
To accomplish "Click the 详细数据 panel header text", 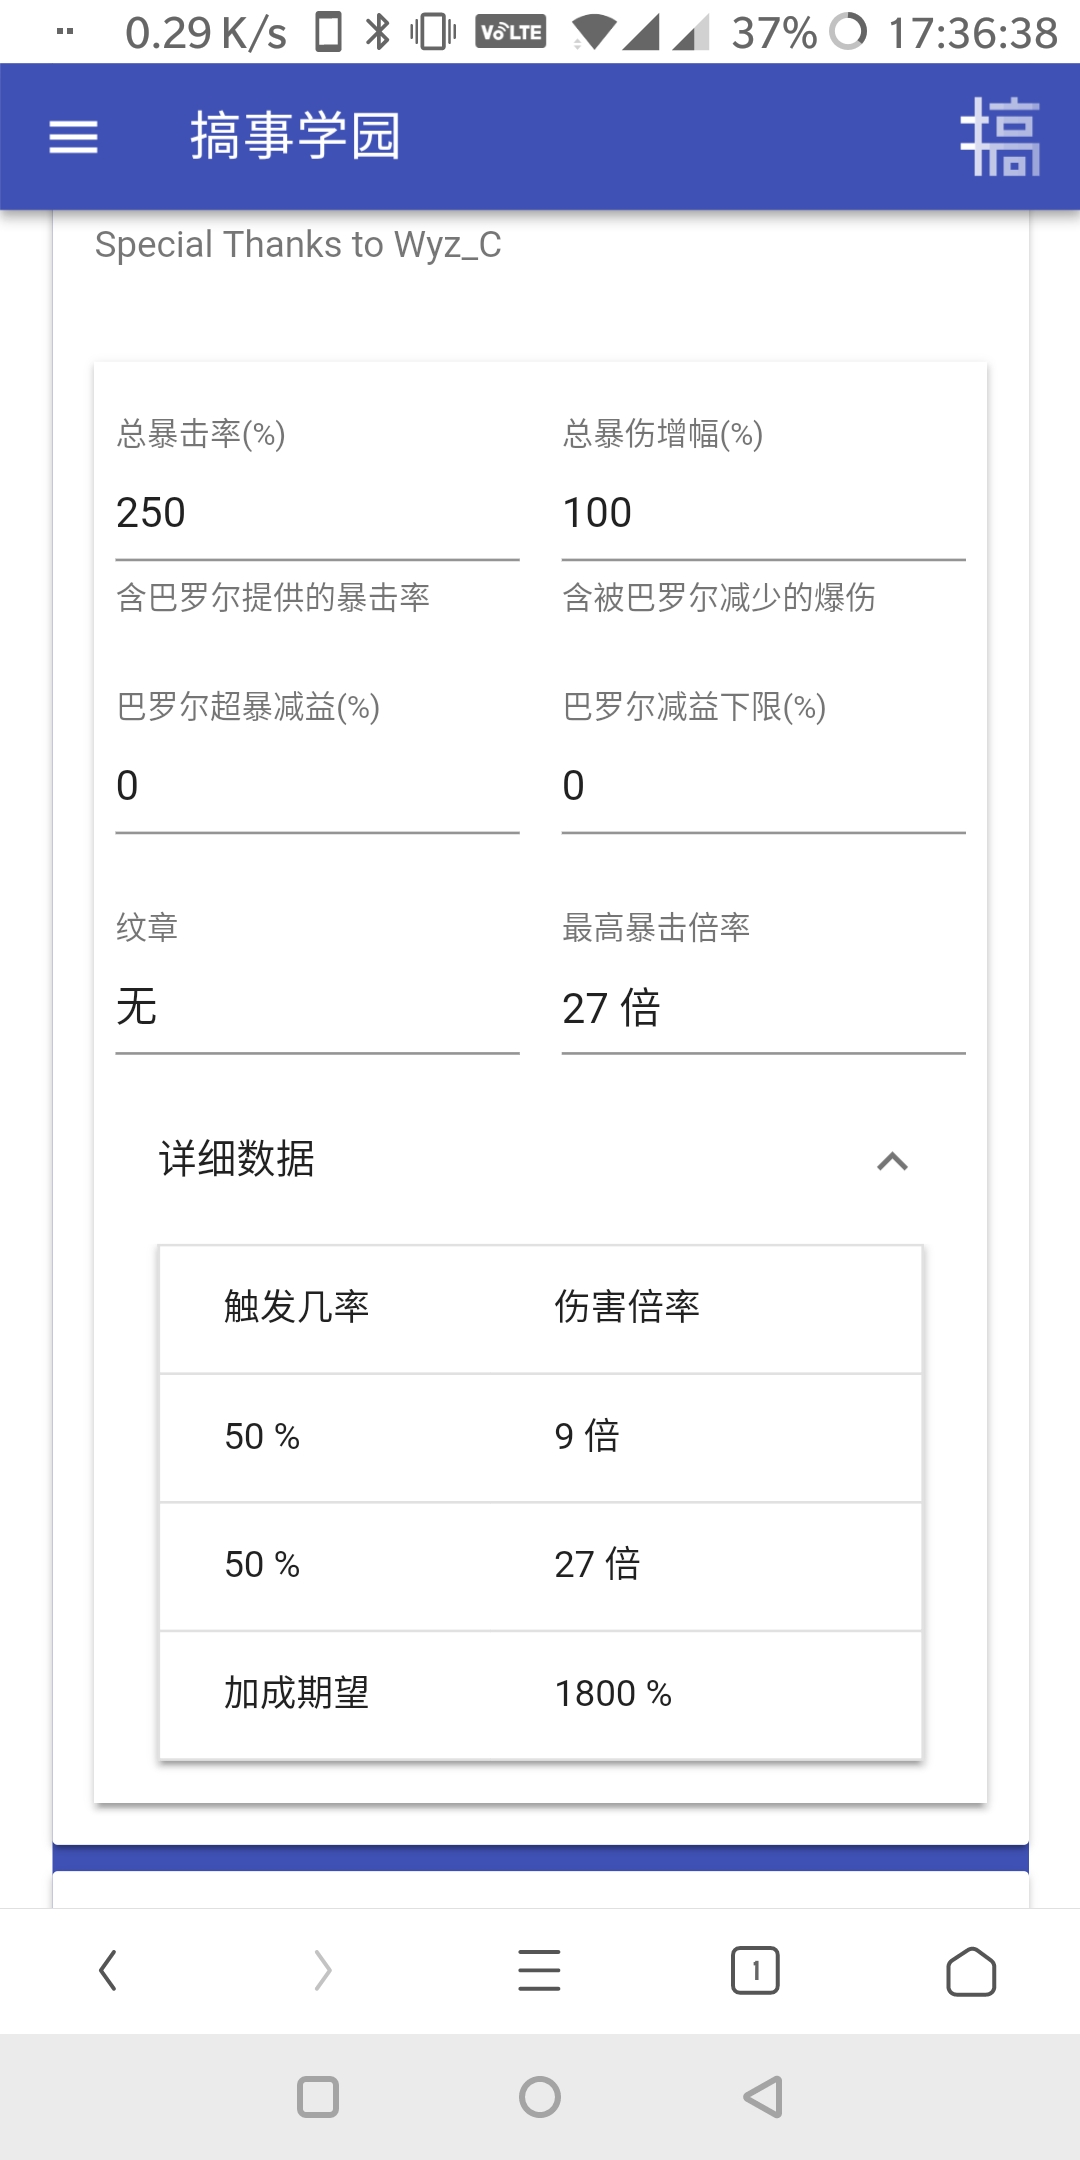I will click(237, 1160).
